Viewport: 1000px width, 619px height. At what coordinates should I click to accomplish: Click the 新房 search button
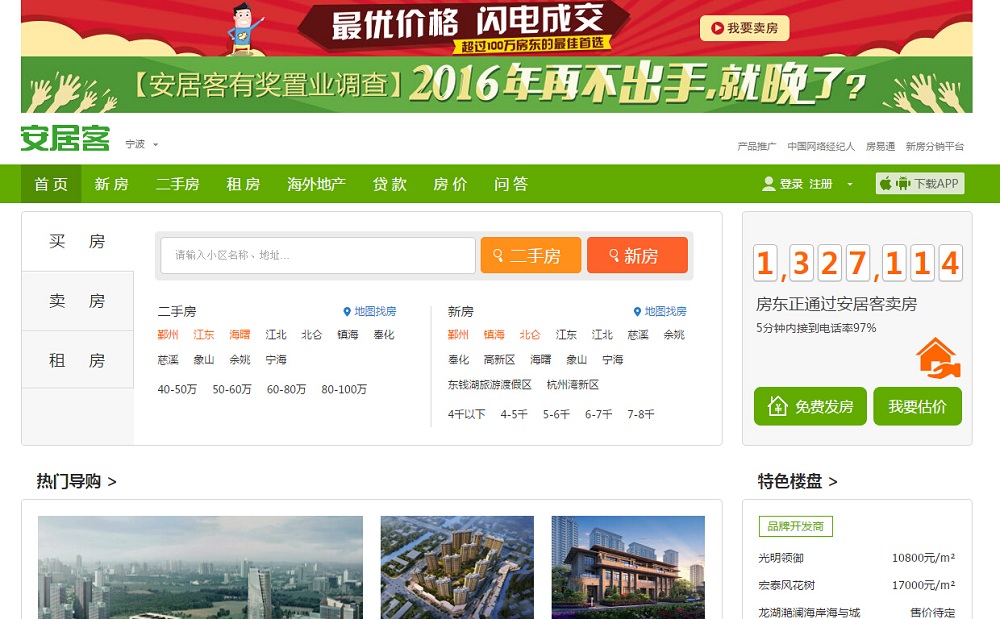[637, 255]
